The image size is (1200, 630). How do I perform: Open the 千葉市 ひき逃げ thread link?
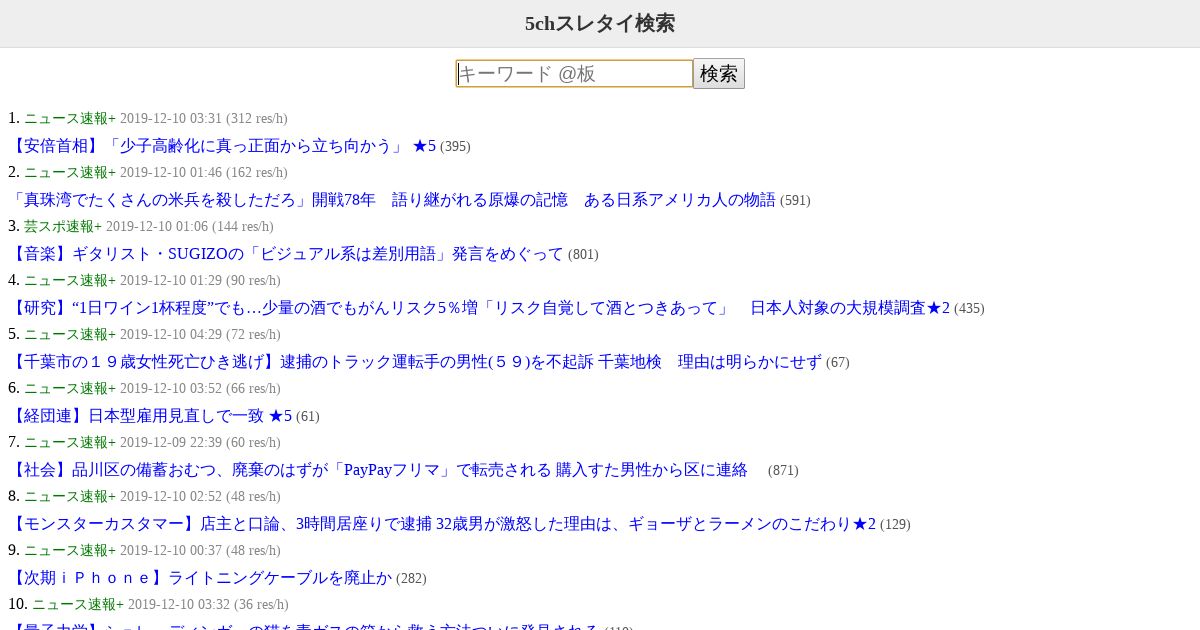coord(415,362)
